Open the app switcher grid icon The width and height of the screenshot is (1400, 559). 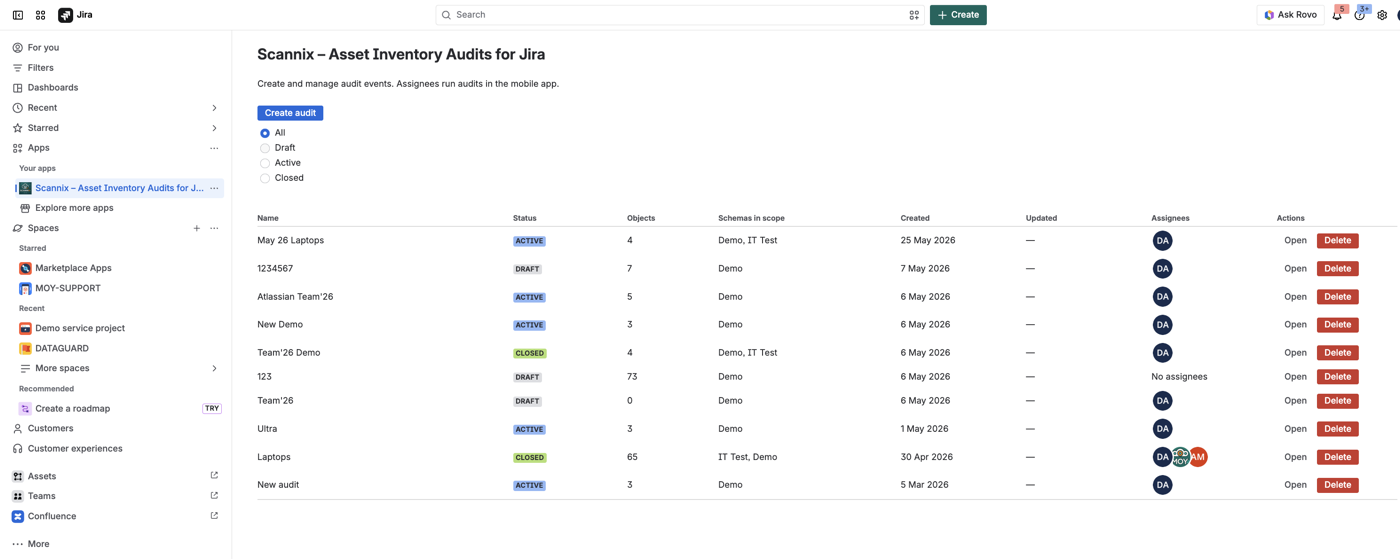[x=41, y=15]
